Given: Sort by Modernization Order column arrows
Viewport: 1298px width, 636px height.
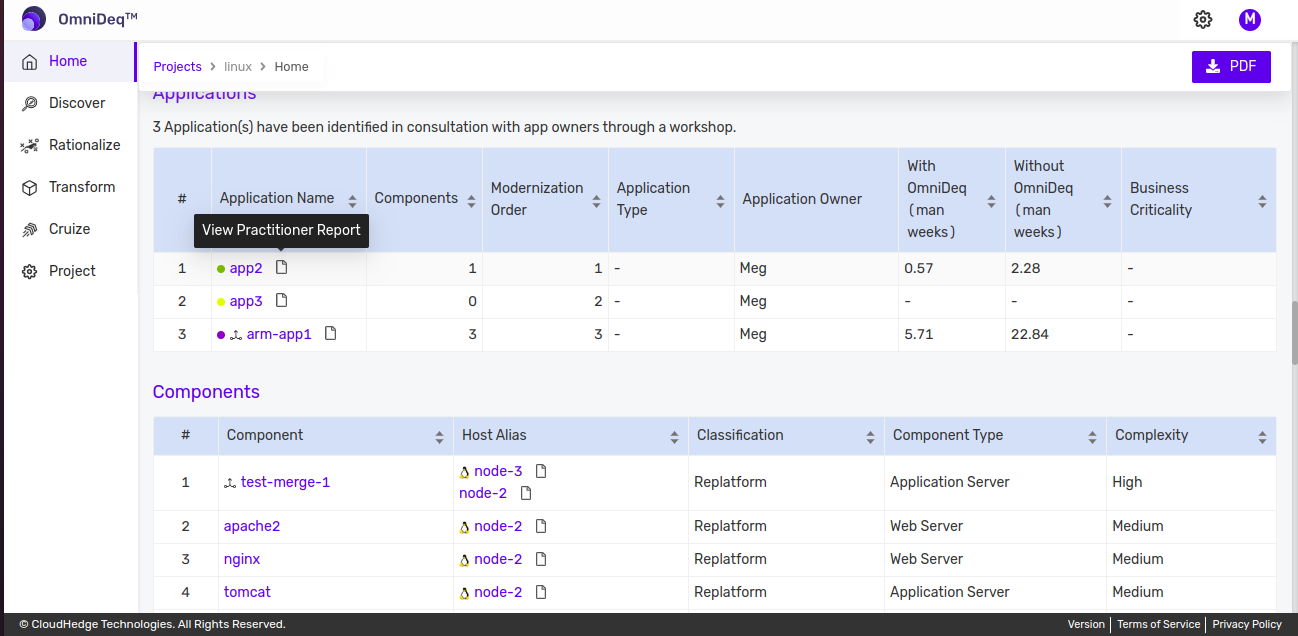Looking at the screenshot, I should tap(597, 199).
